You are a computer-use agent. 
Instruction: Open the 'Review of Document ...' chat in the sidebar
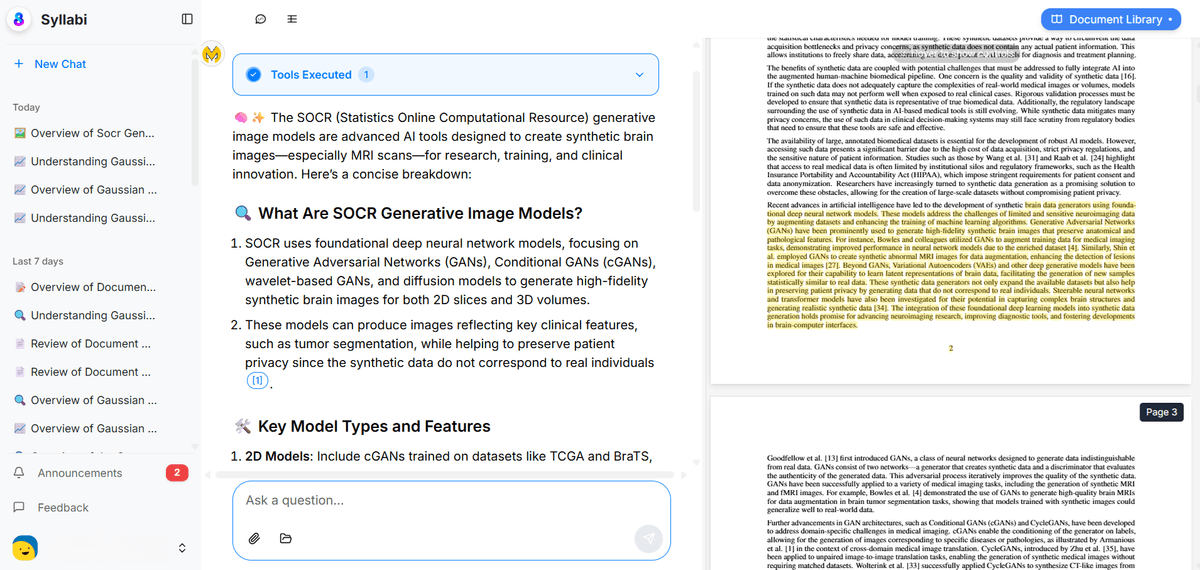(90, 344)
